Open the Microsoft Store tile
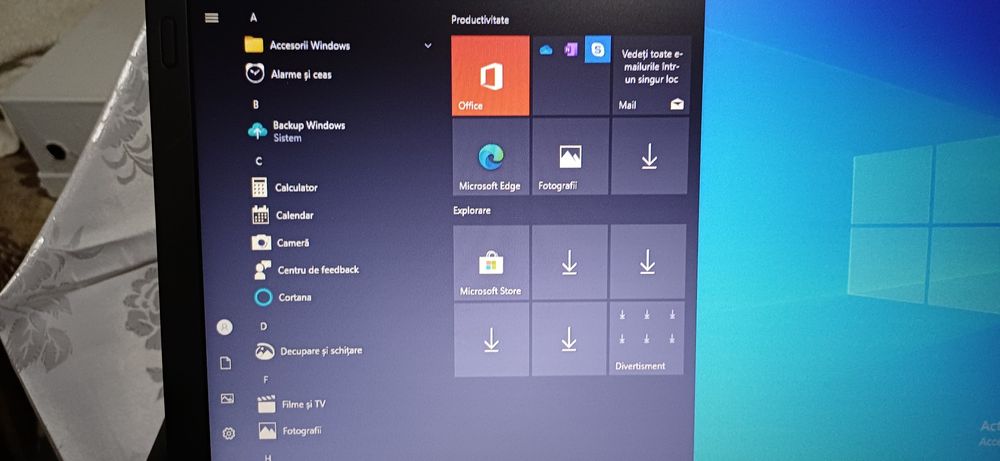Screen dimensions: 1000x461 pos(491,262)
